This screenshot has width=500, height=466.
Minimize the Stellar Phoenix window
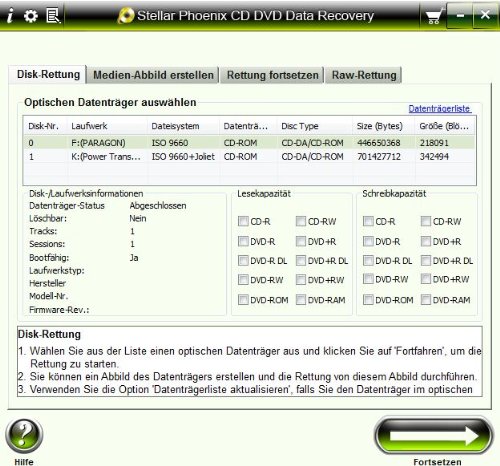pos(460,15)
